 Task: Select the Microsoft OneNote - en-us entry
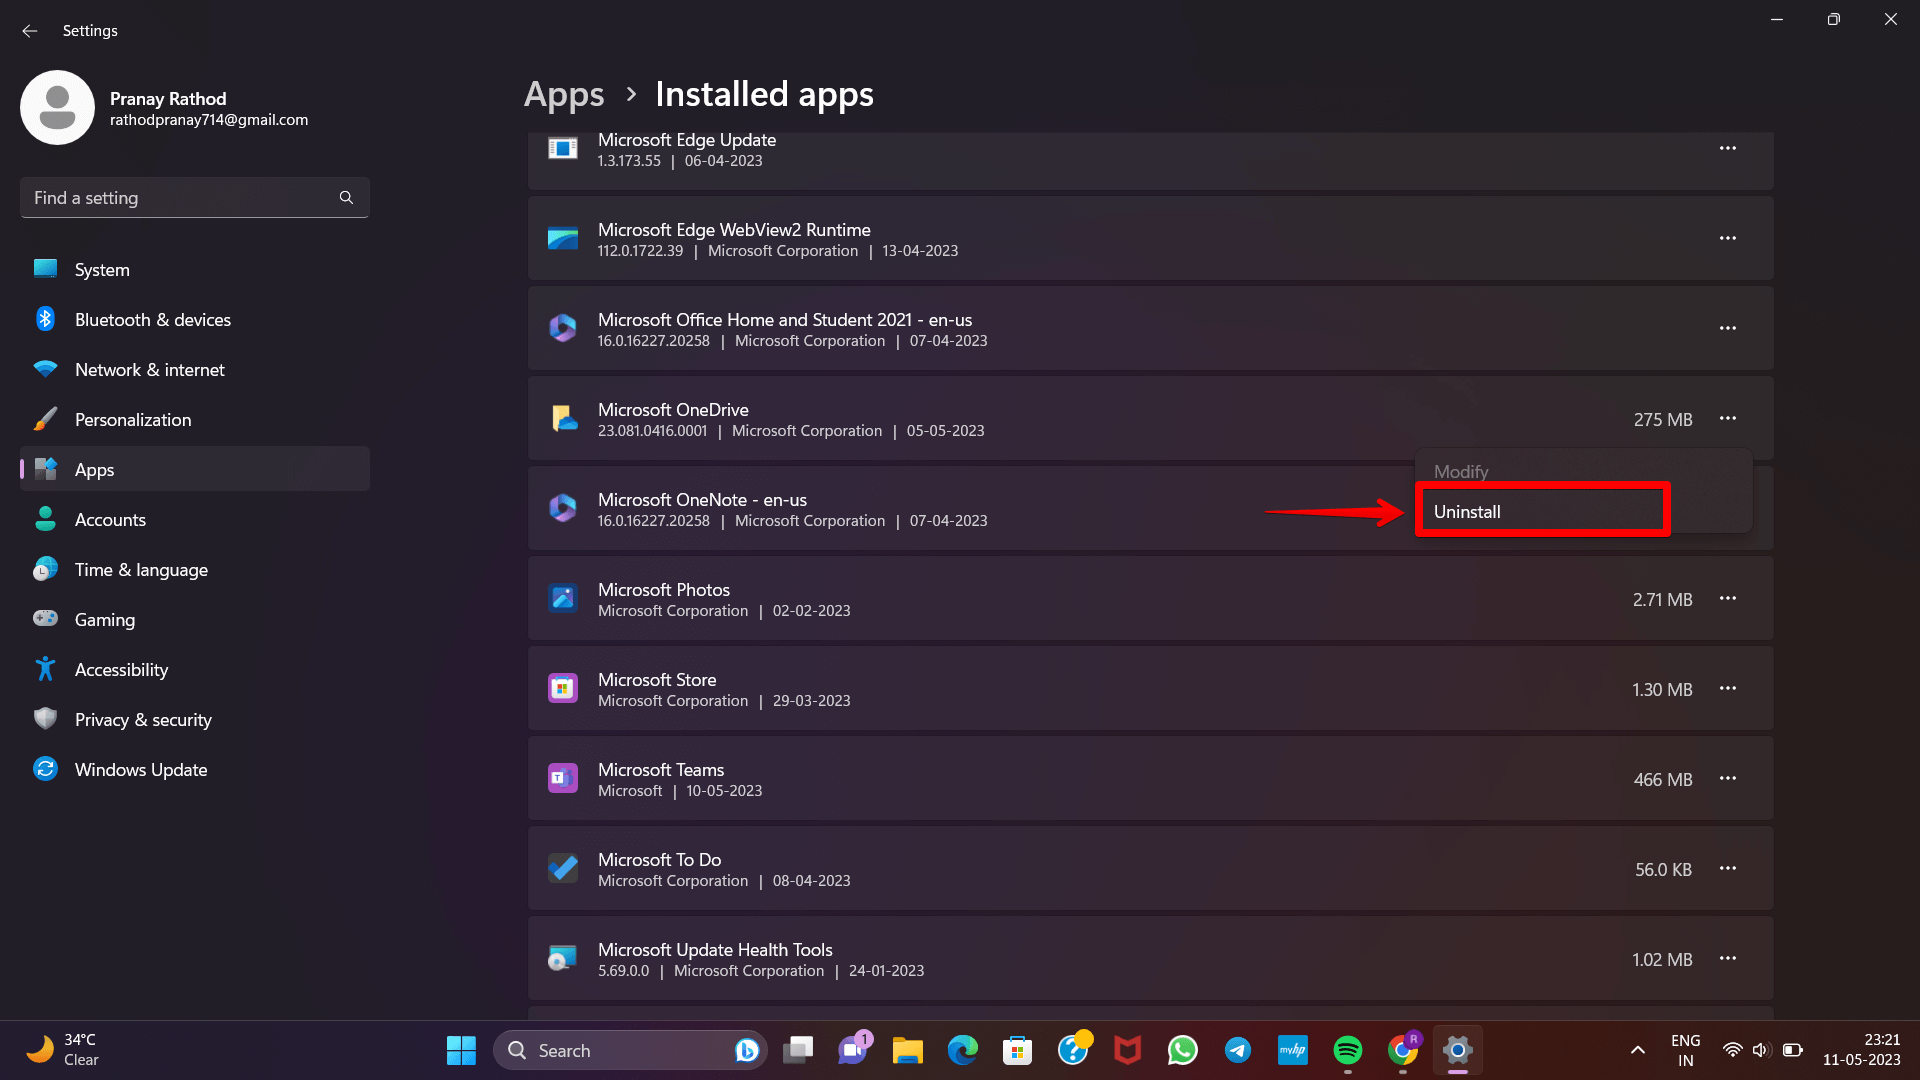[1150, 509]
